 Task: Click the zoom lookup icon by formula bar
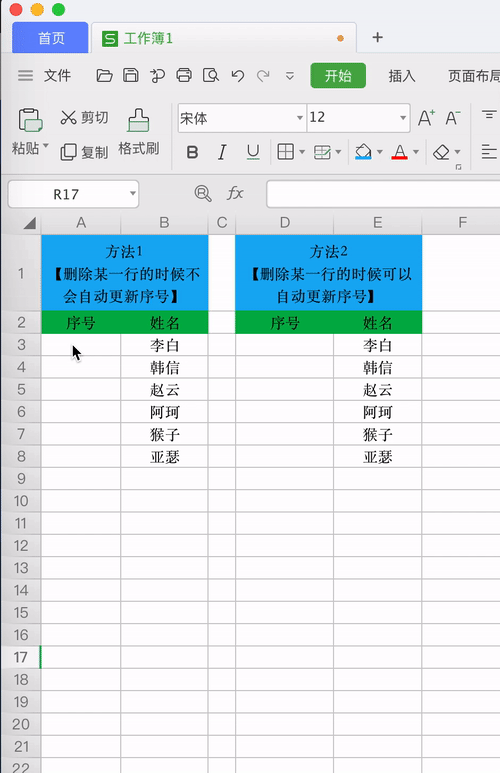(203, 193)
